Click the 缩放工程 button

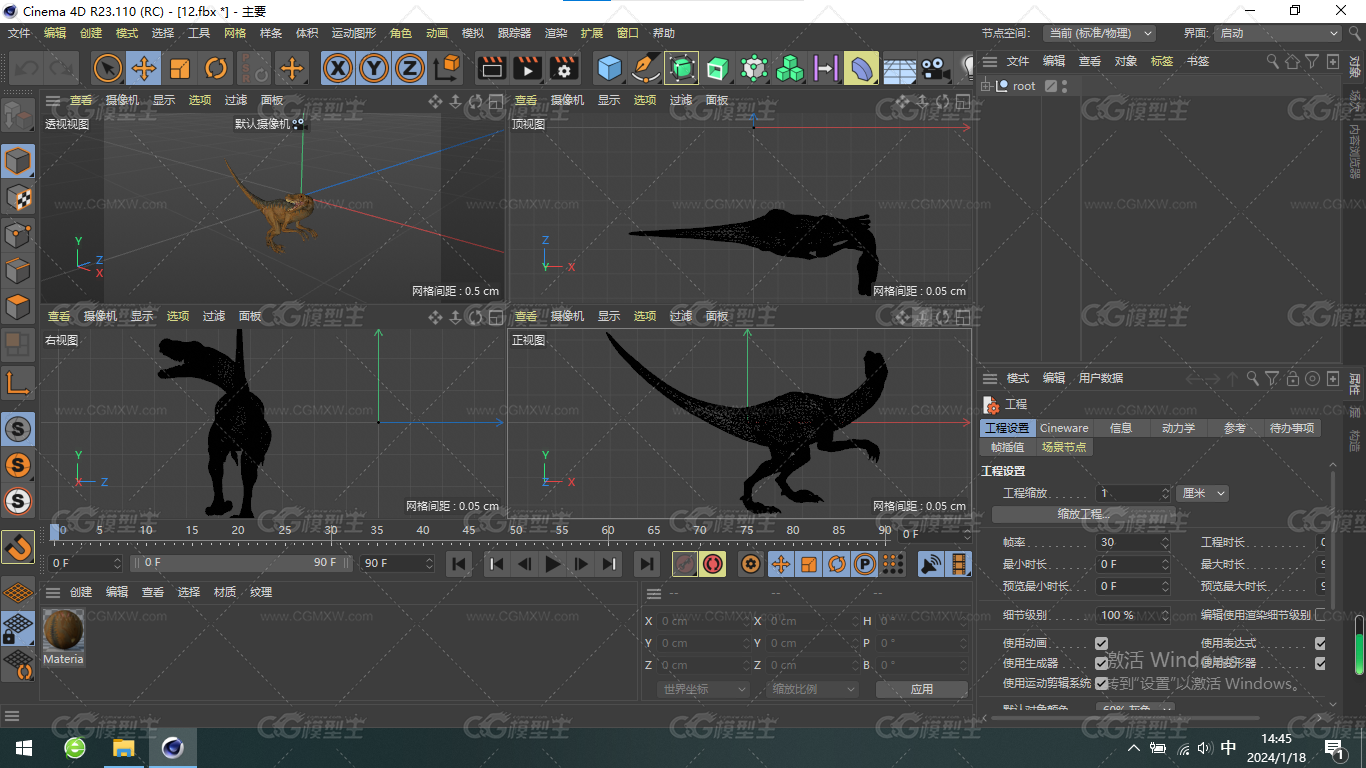click(x=1084, y=514)
